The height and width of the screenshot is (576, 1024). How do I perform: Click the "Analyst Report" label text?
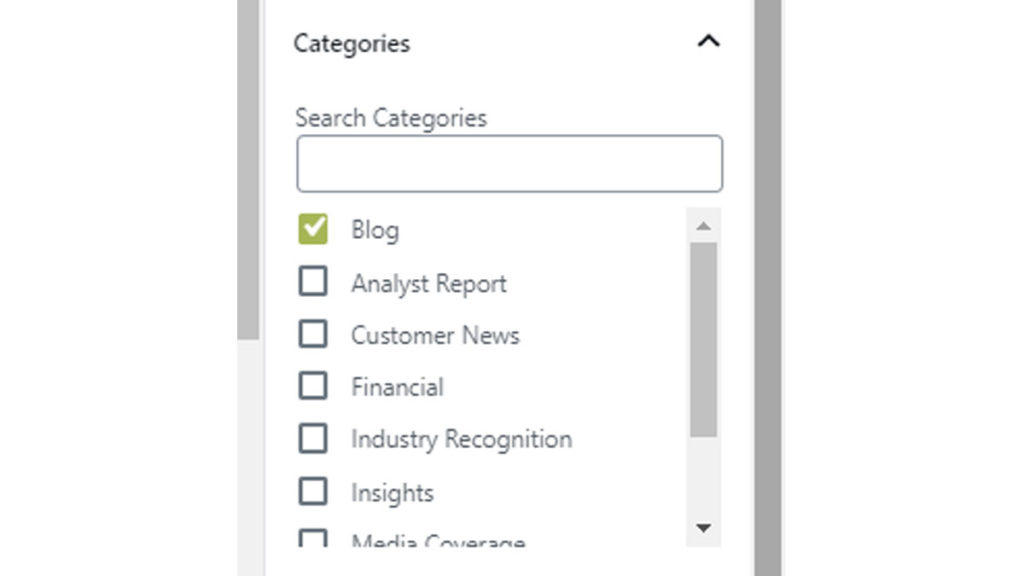[x=428, y=284]
